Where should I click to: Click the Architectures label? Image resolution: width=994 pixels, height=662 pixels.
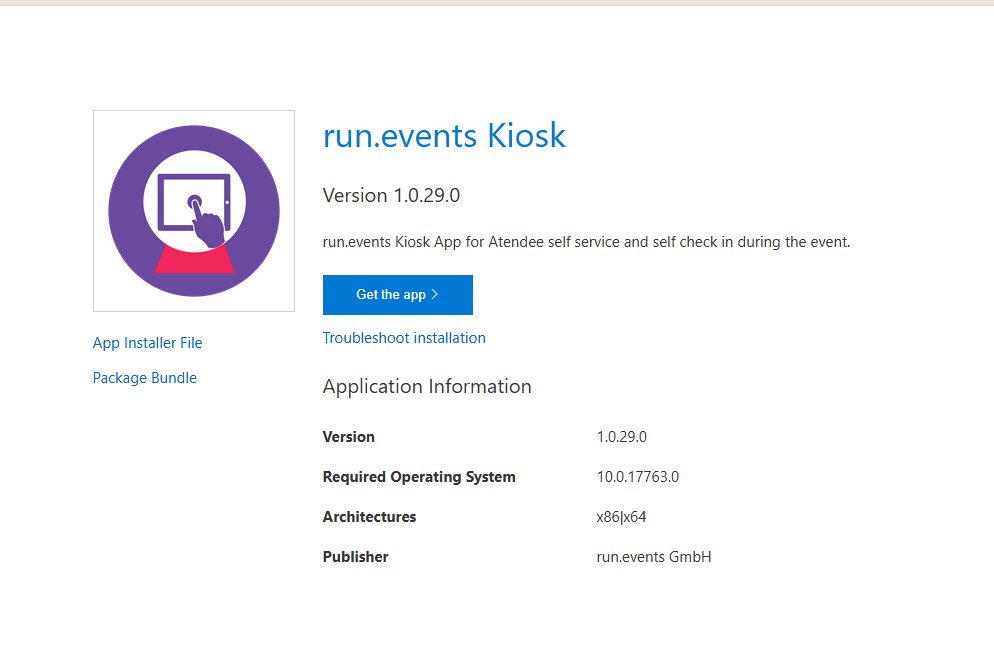pyautogui.click(x=370, y=517)
